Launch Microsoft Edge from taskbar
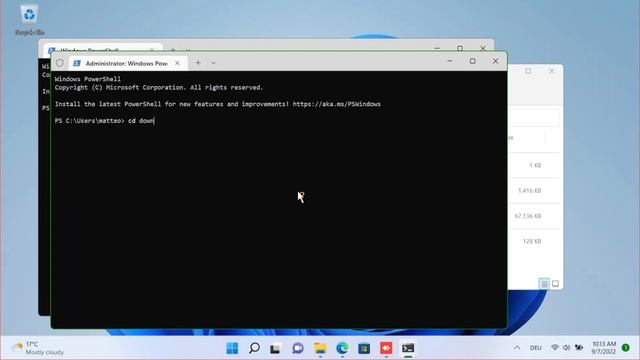640x360 pixels. [x=342, y=348]
